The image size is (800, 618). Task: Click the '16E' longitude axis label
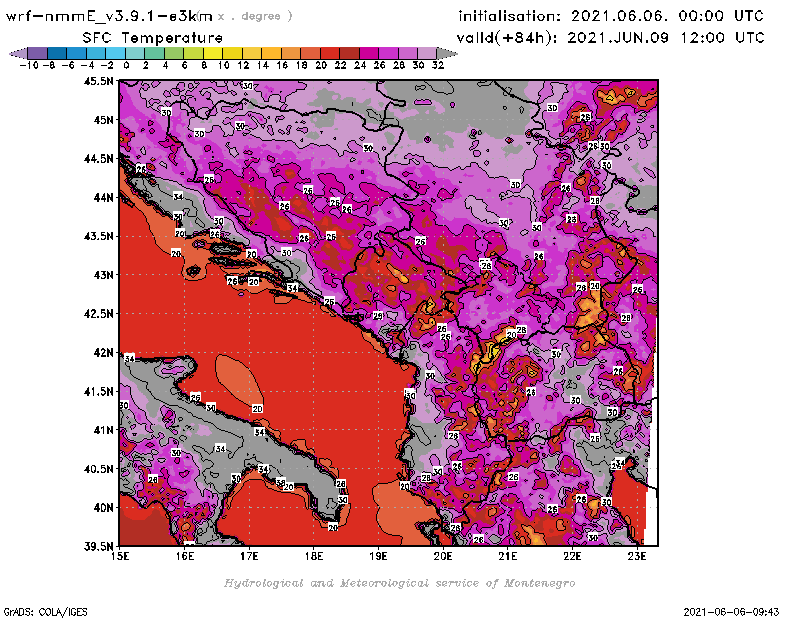tap(185, 556)
